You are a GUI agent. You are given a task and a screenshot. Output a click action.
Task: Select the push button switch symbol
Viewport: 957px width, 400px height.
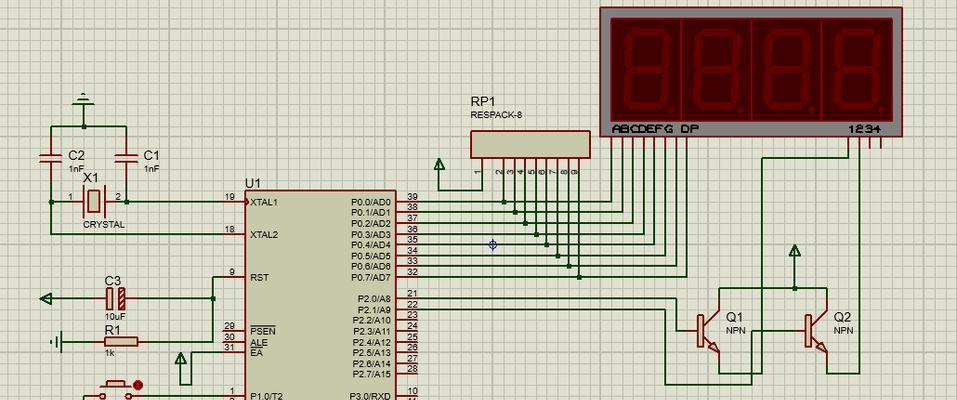[114, 390]
